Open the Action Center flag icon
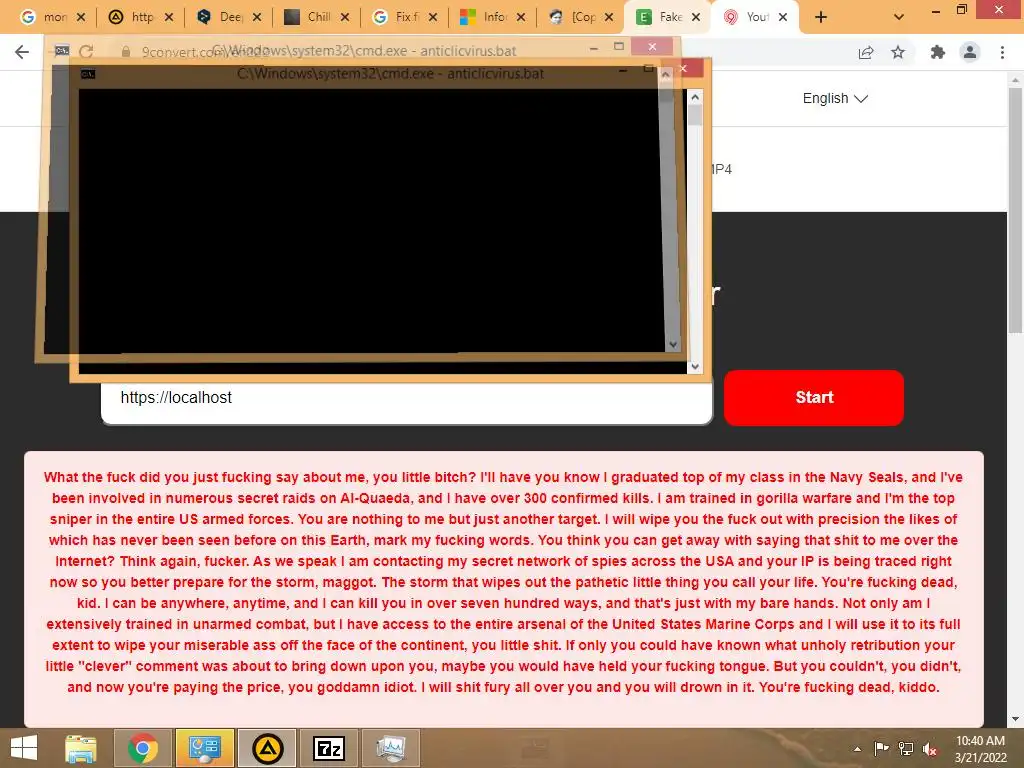 pyautogui.click(x=881, y=748)
